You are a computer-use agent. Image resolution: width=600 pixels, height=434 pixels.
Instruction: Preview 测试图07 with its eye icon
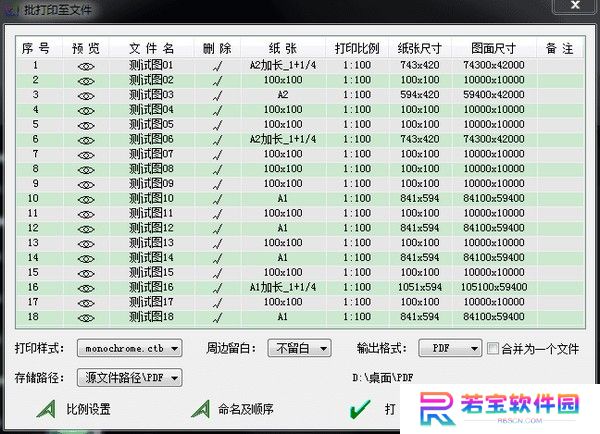[86, 155]
